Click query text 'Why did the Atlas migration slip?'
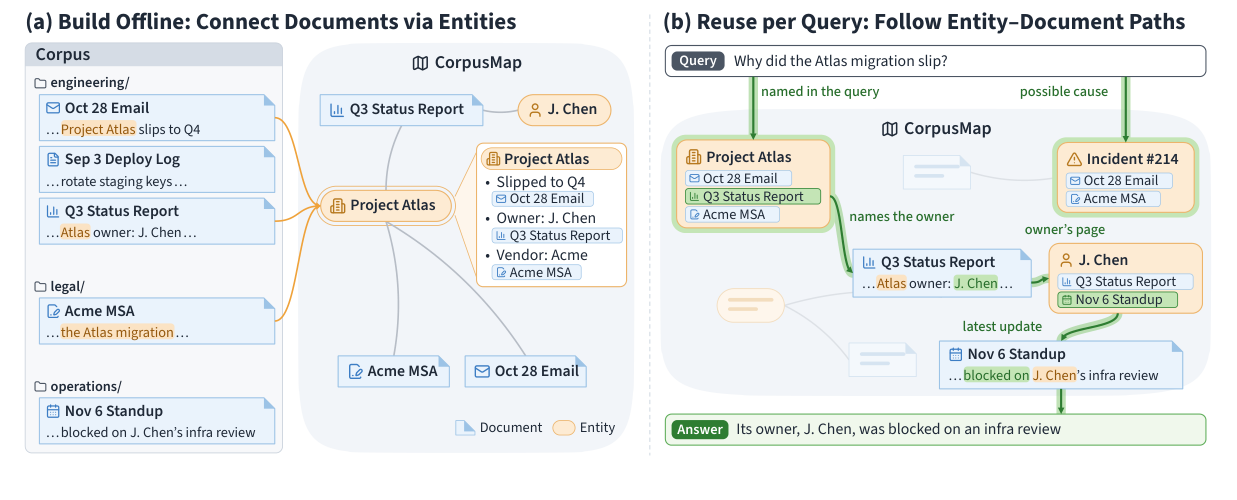The width and height of the screenshot is (1237, 500). tap(840, 61)
